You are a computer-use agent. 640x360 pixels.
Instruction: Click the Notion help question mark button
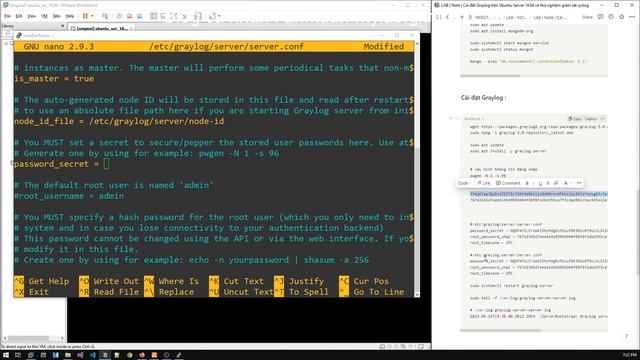(x=627, y=336)
